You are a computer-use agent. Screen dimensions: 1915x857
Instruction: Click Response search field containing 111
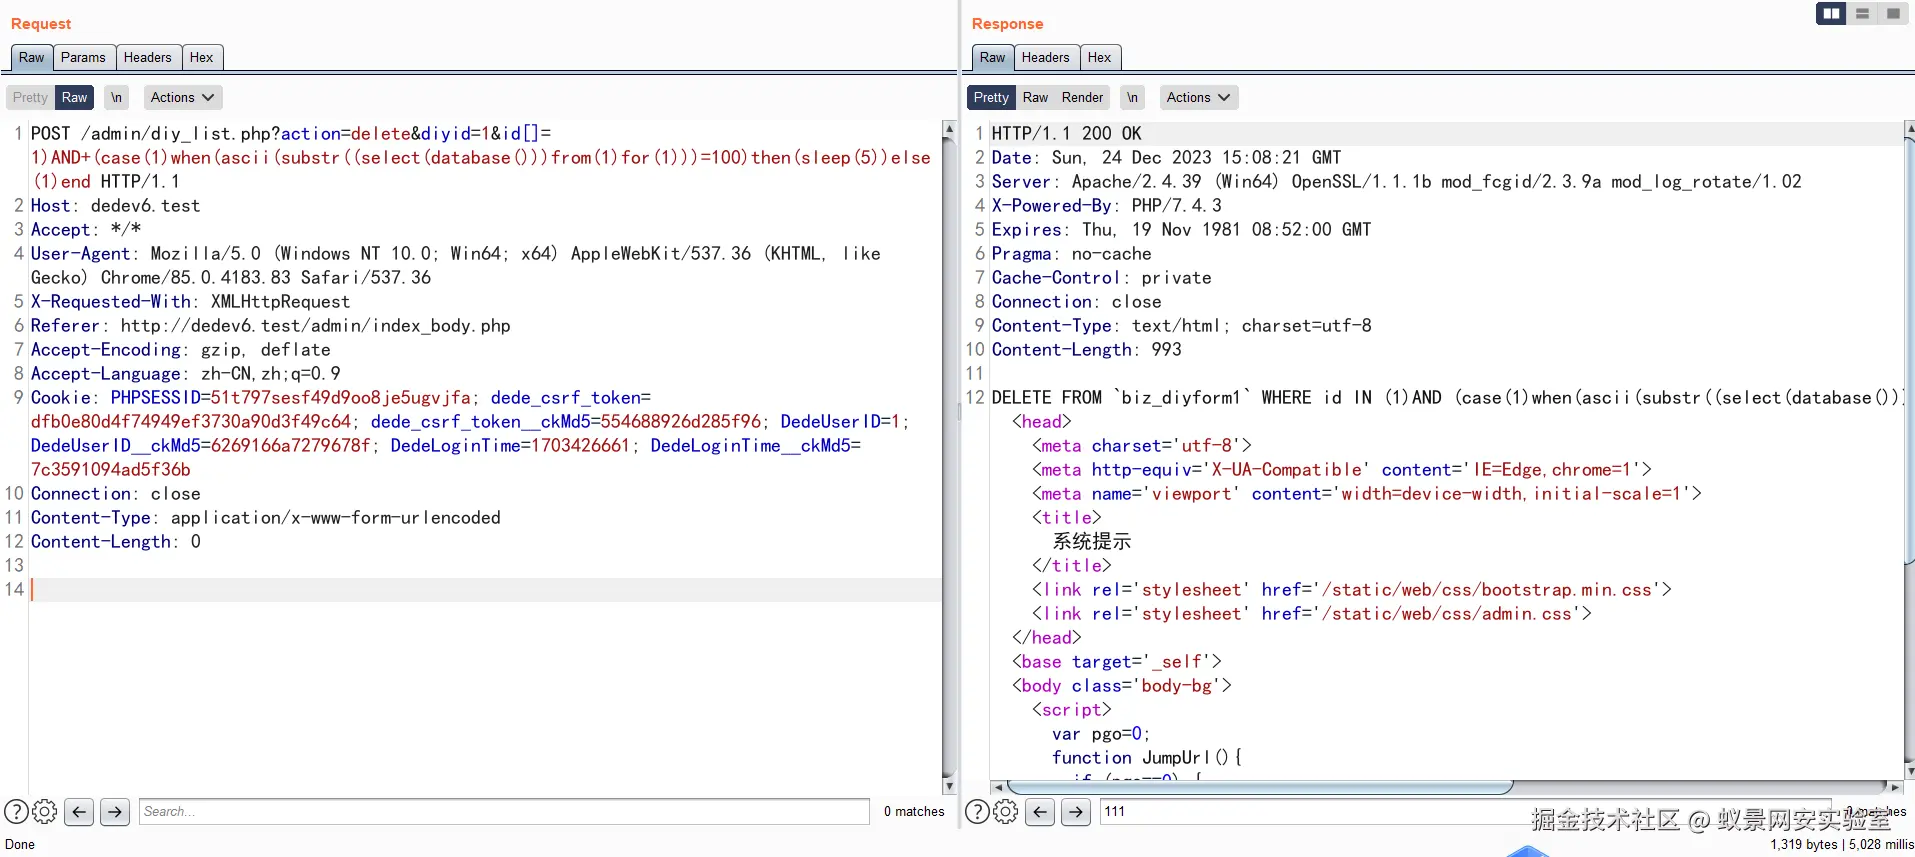tap(1465, 811)
